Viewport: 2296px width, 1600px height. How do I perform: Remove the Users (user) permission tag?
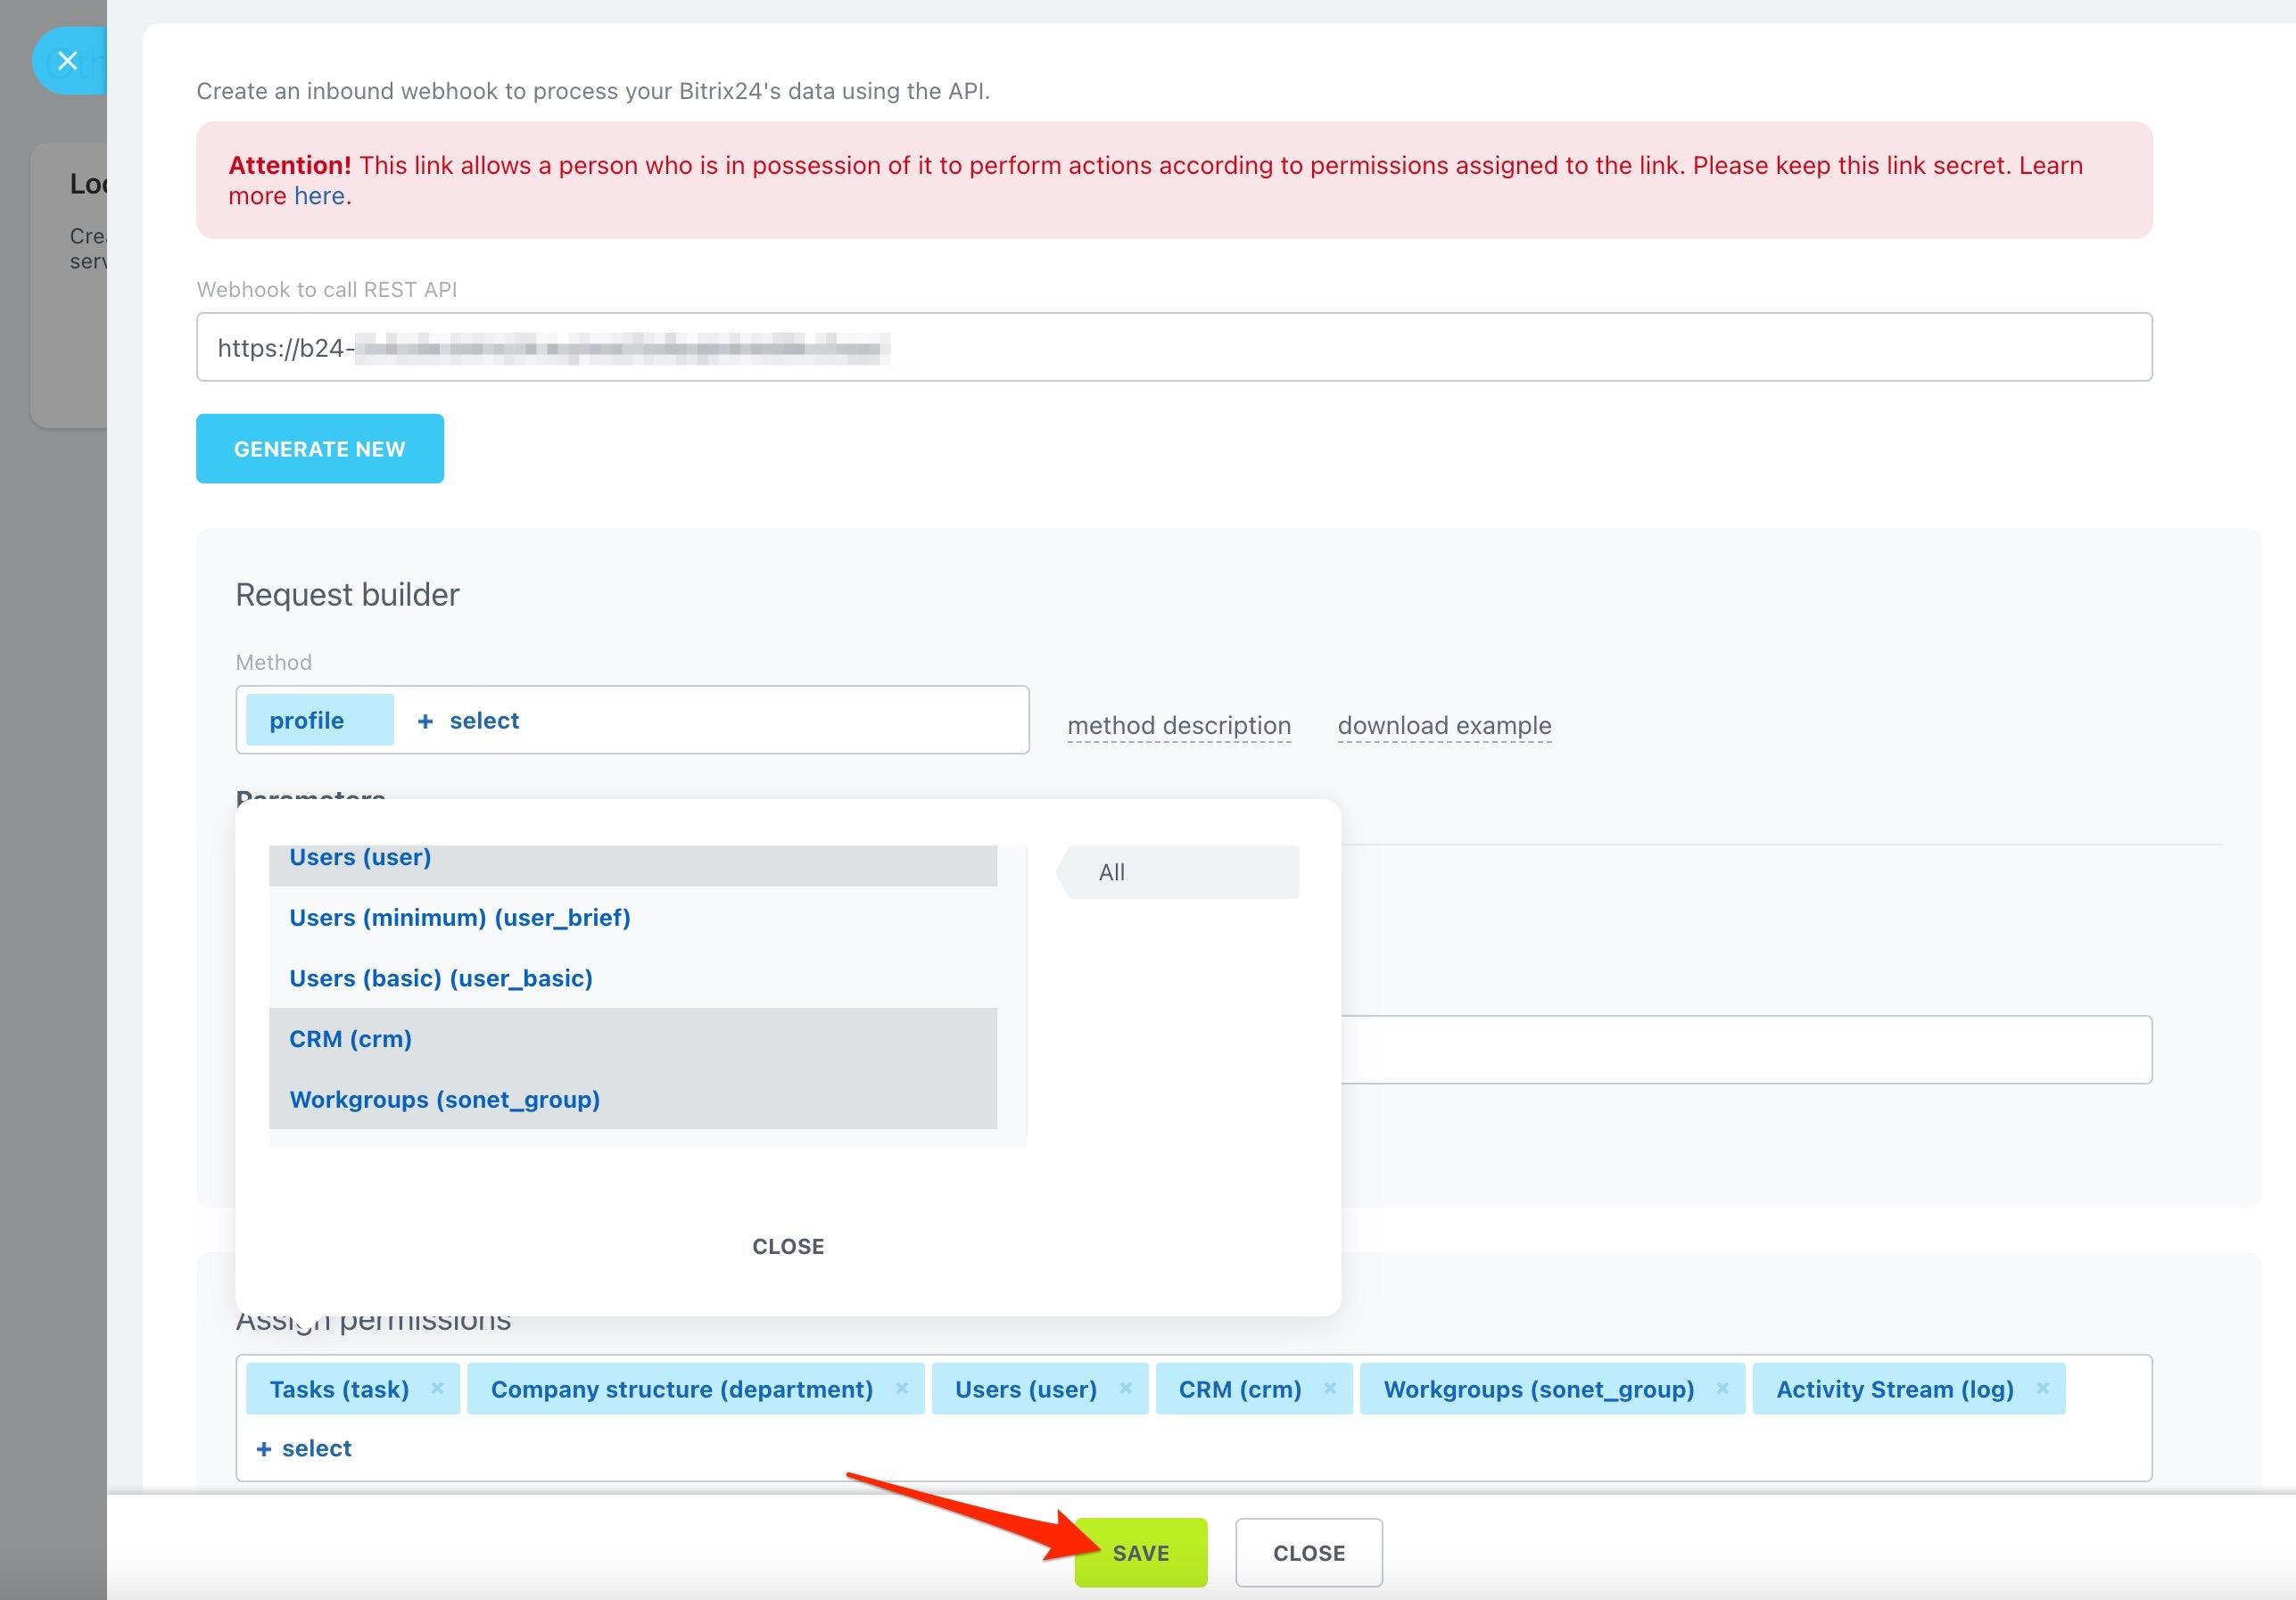tap(1125, 1388)
